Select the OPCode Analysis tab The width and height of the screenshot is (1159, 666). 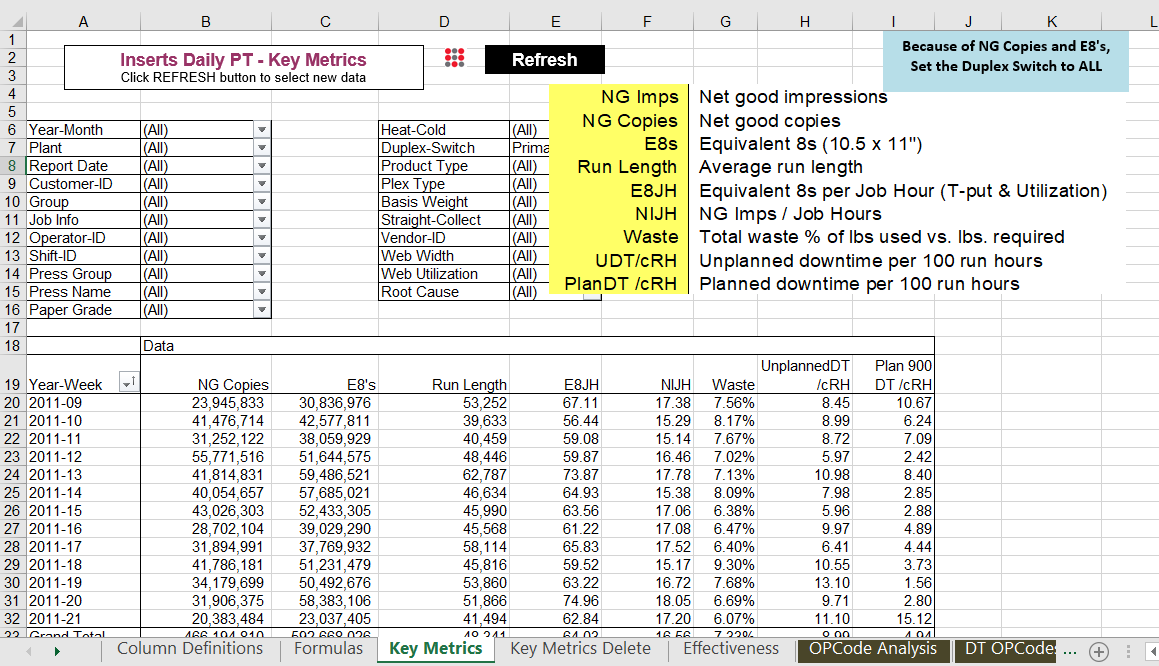tap(872, 648)
